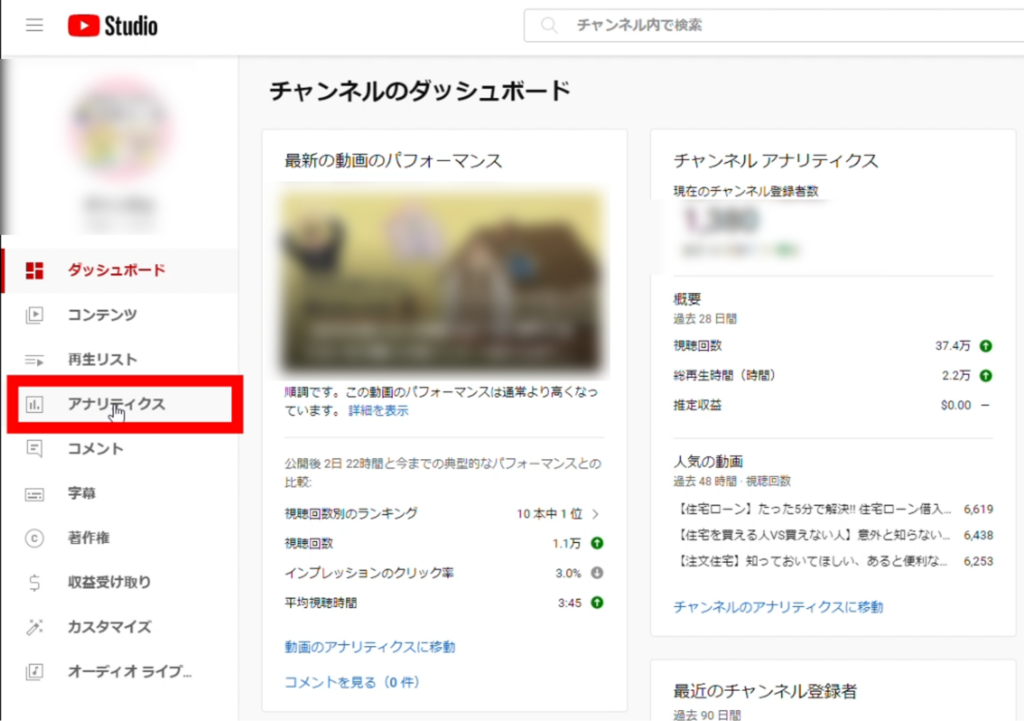Open コメントを見る（0 件）link

pyautogui.click(x=352, y=682)
